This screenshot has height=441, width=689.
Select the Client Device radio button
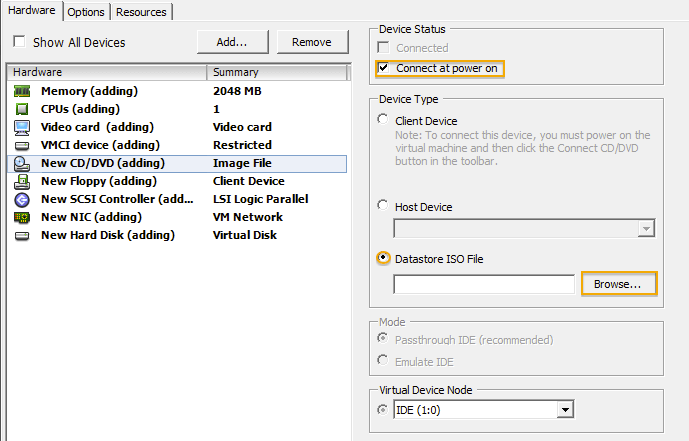tap(384, 120)
